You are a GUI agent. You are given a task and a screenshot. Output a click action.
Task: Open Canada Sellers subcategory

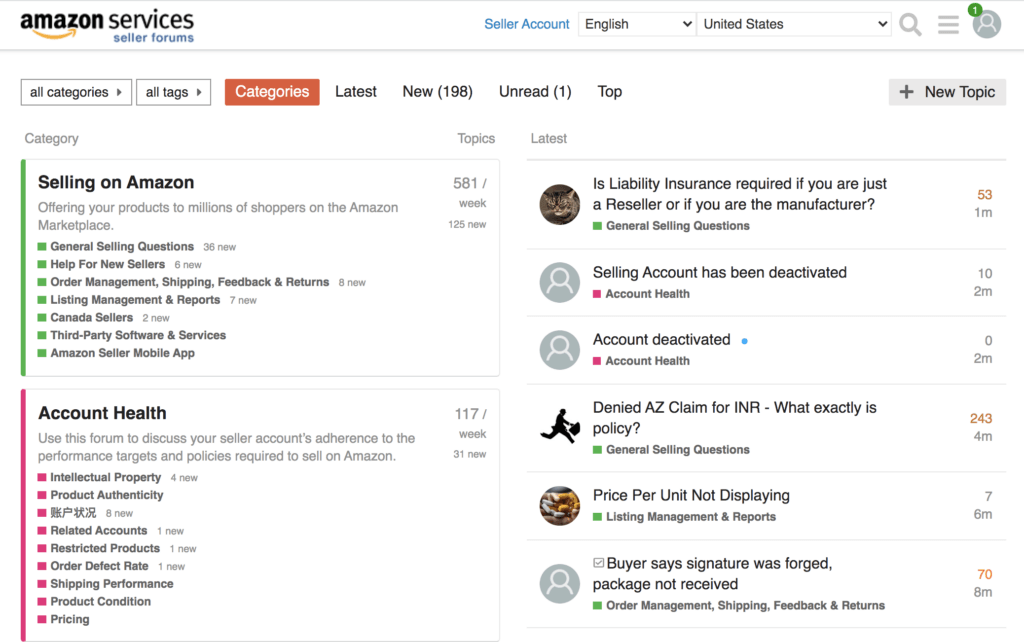point(91,317)
